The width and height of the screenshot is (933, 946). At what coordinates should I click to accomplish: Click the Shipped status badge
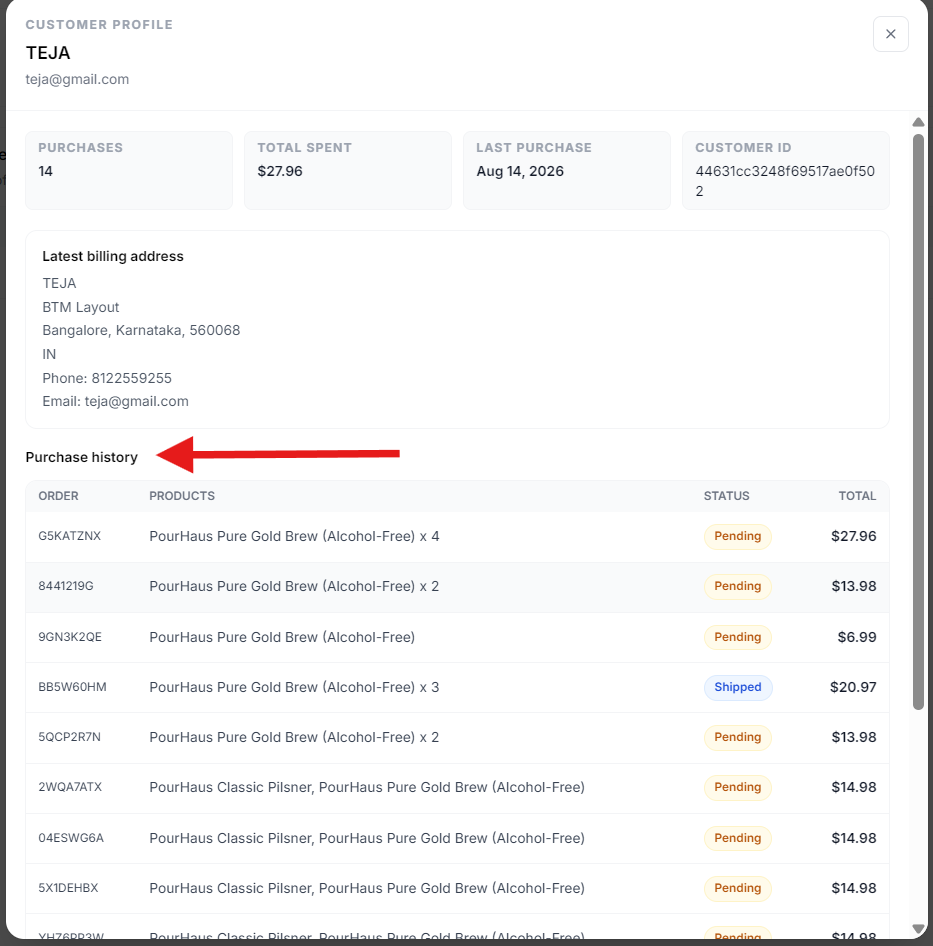pyautogui.click(x=737, y=687)
